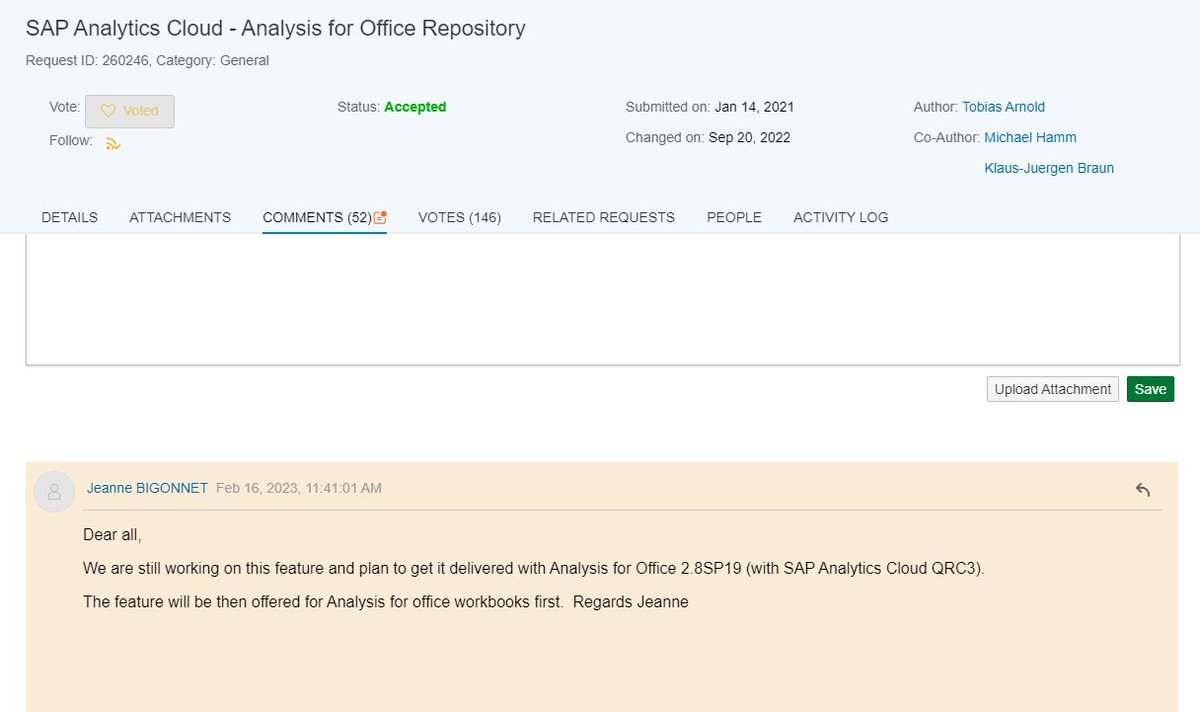Click the changed date Sep 20, 2022
The image size is (1200, 712).
coord(750,137)
